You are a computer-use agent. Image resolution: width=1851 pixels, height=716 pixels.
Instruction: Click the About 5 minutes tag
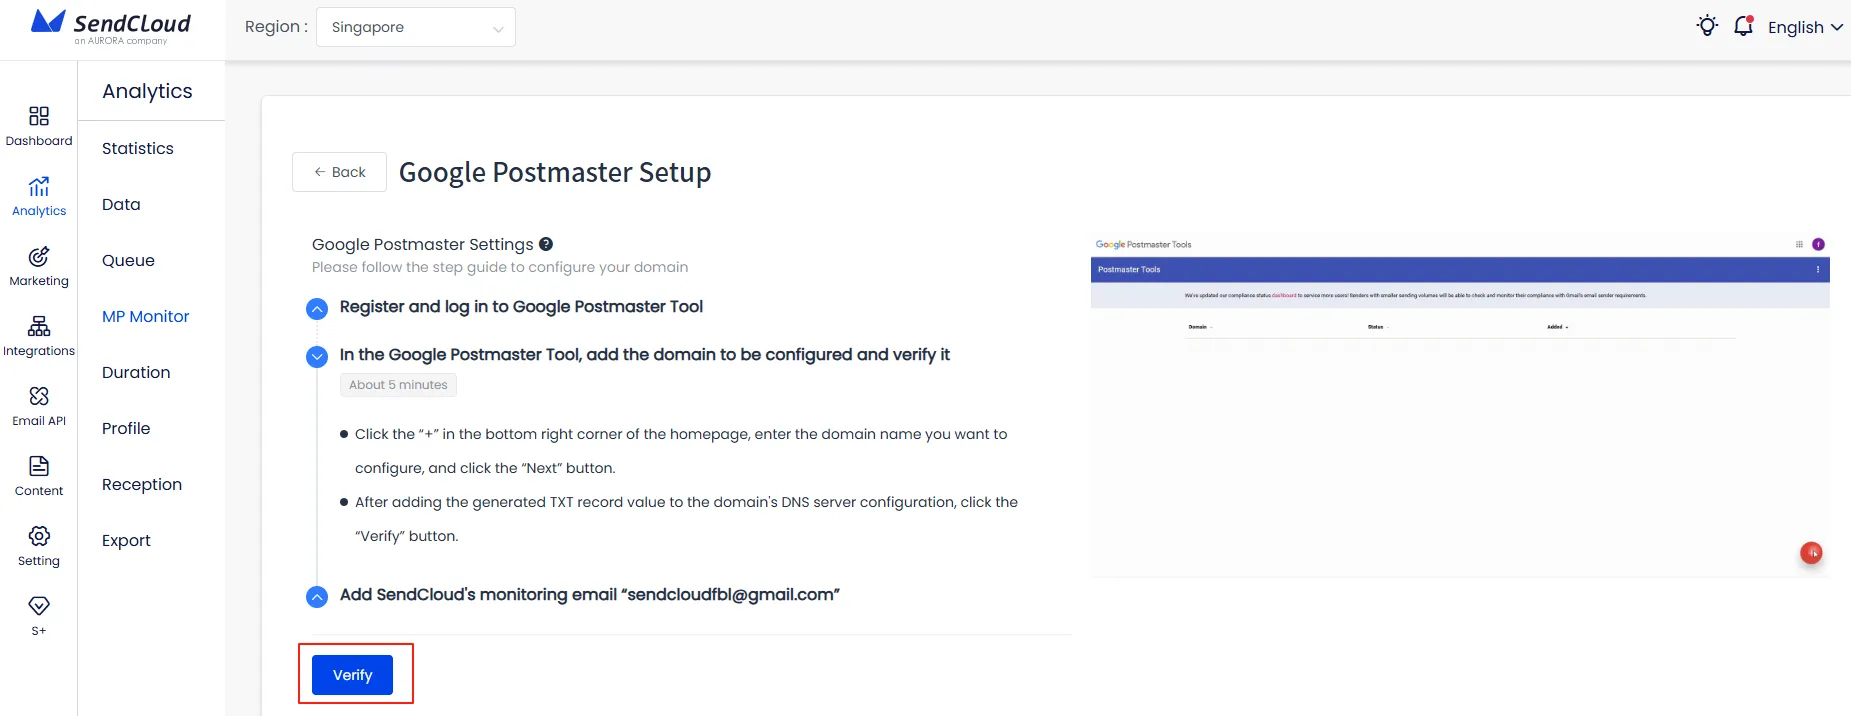tap(398, 385)
